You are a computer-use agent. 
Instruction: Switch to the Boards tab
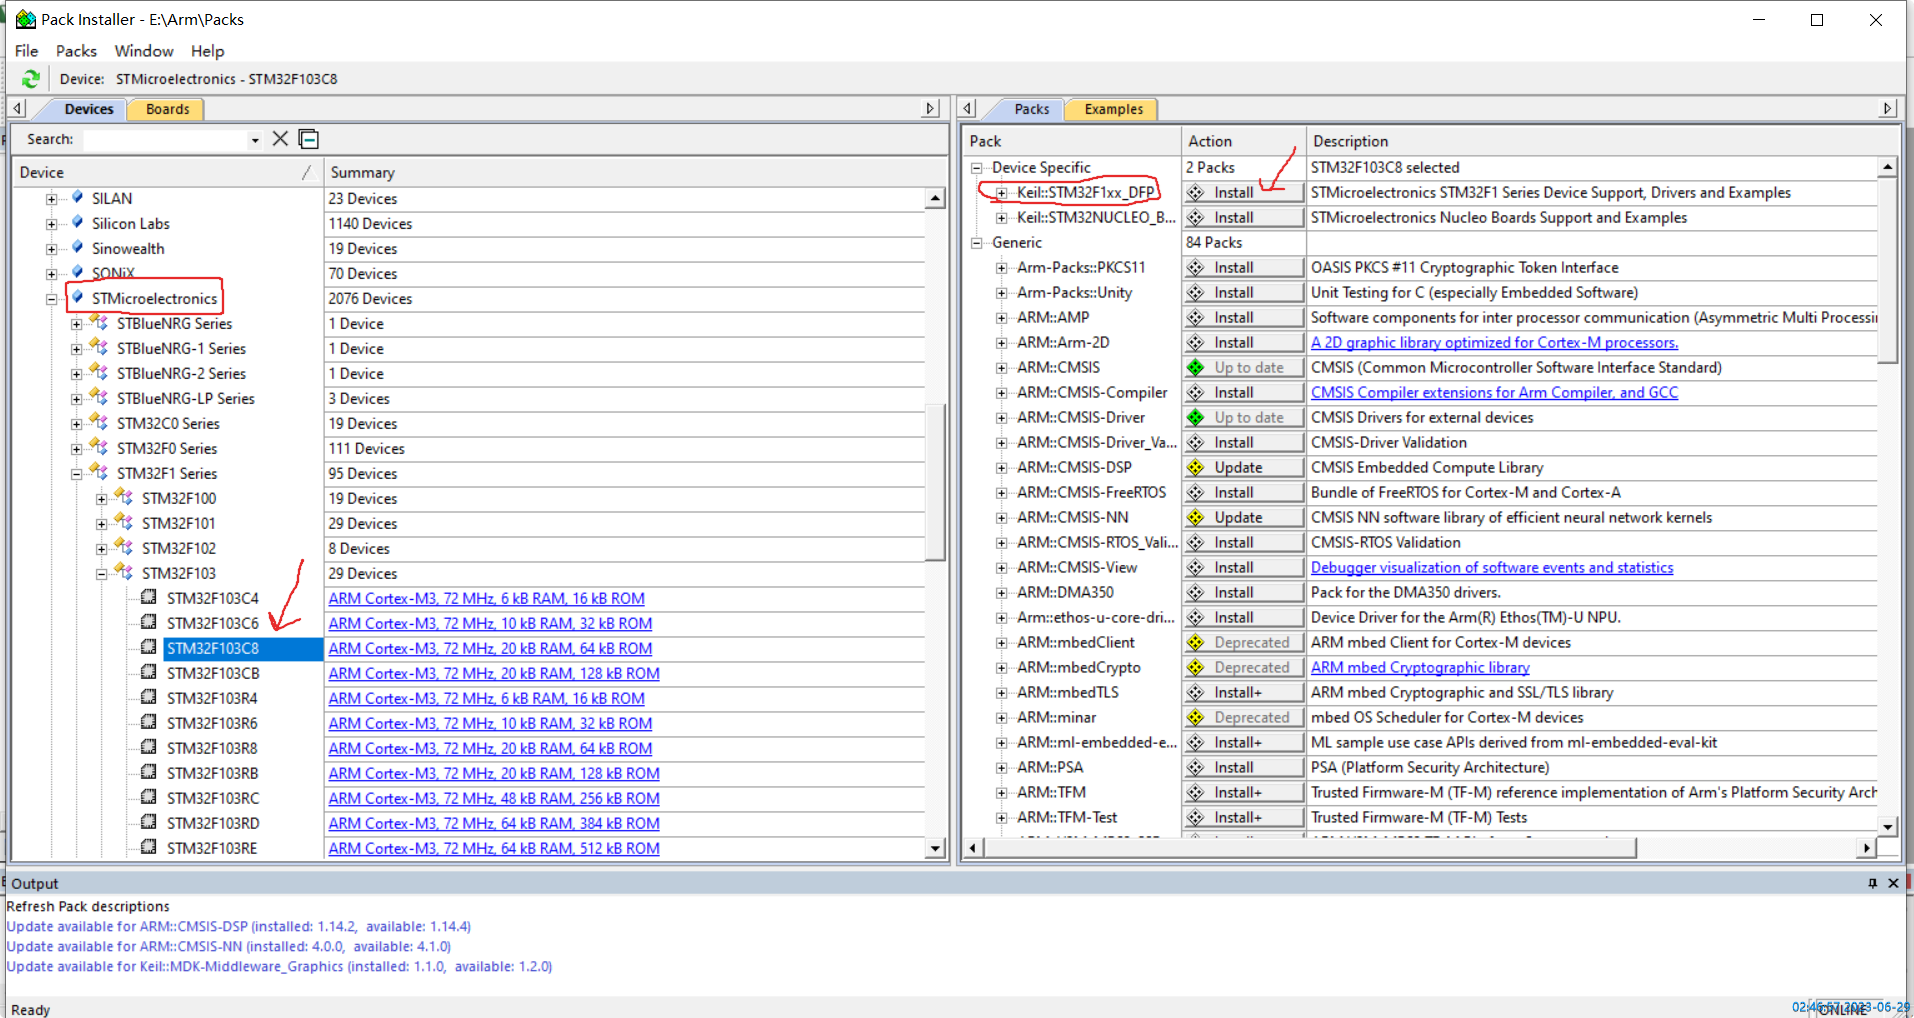[167, 109]
